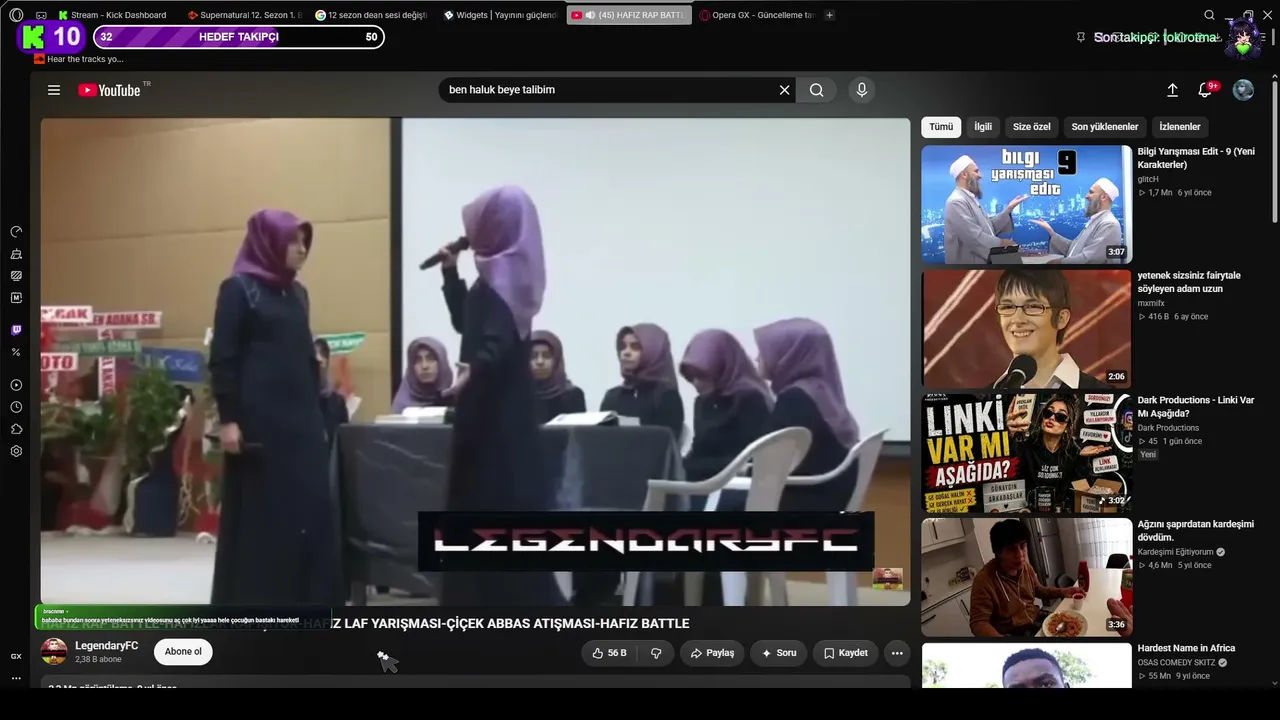
Task: Click the YouTube search magnifier button
Action: pyautogui.click(x=816, y=90)
